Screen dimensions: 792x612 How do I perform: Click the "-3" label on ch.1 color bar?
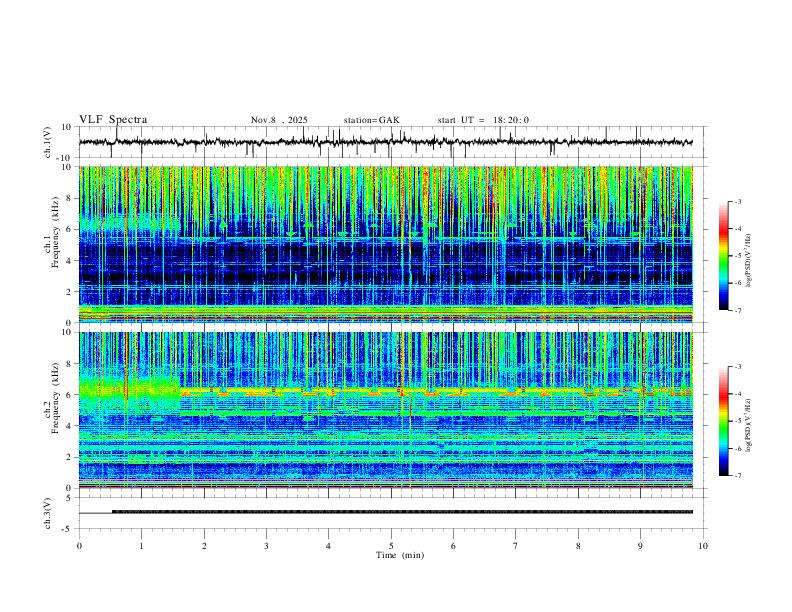[737, 201]
